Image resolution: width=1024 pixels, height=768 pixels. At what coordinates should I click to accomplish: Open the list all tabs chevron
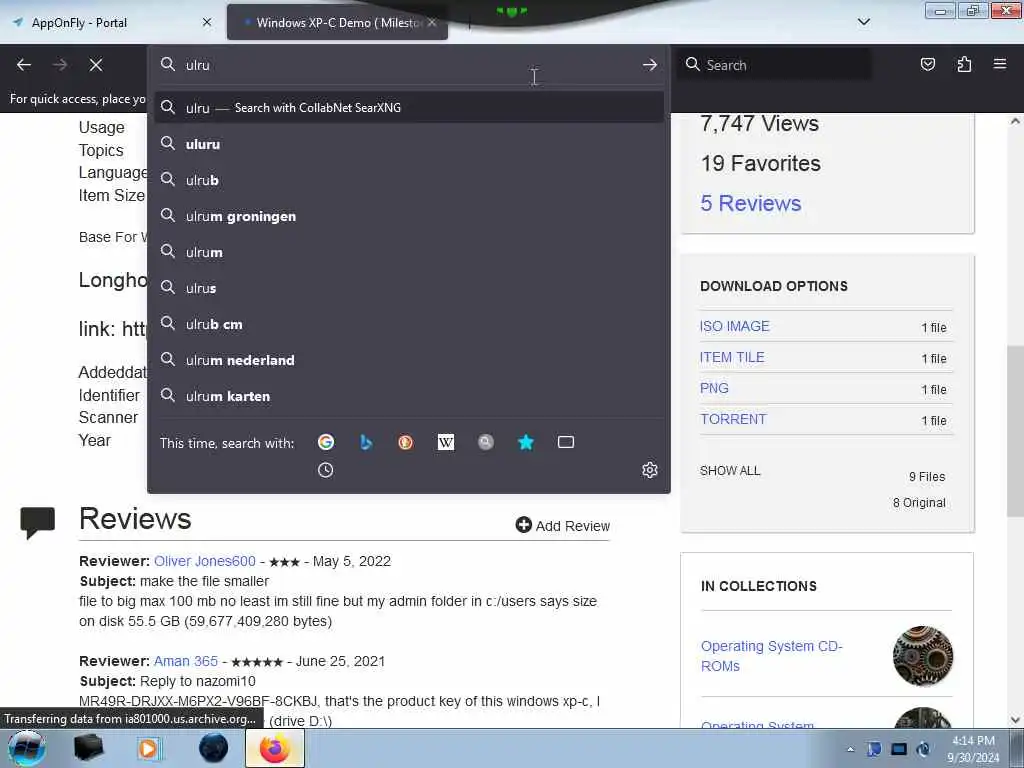863,22
